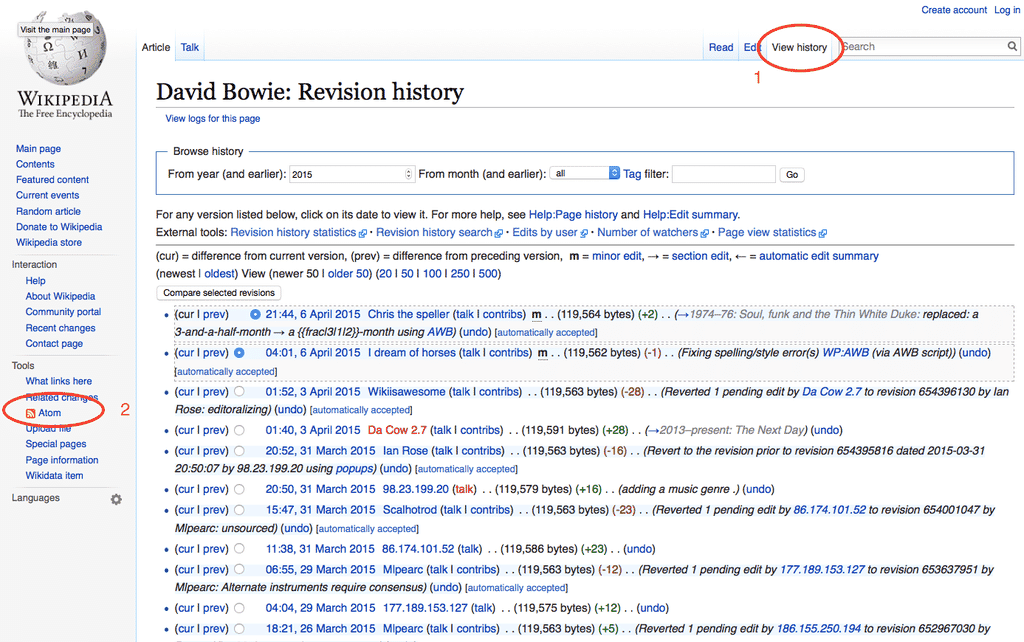Screen dimensions: 1024x642
Task: Open the View history tab
Action: 799,47
